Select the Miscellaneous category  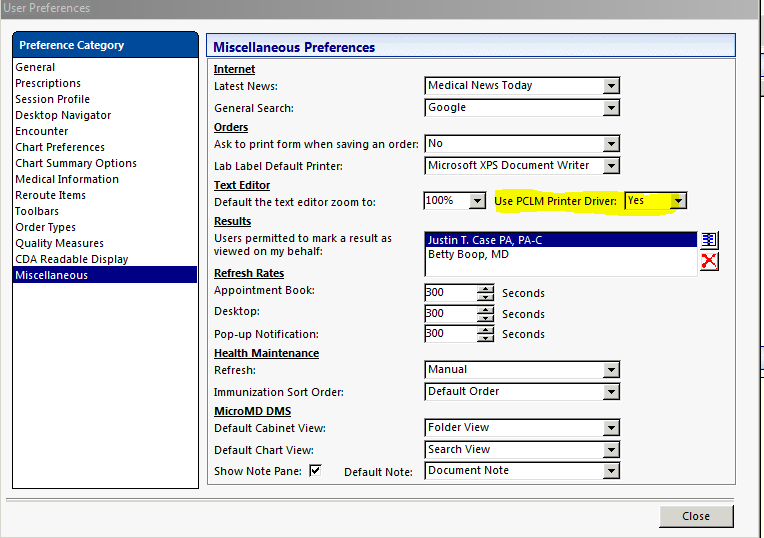(x=105, y=275)
